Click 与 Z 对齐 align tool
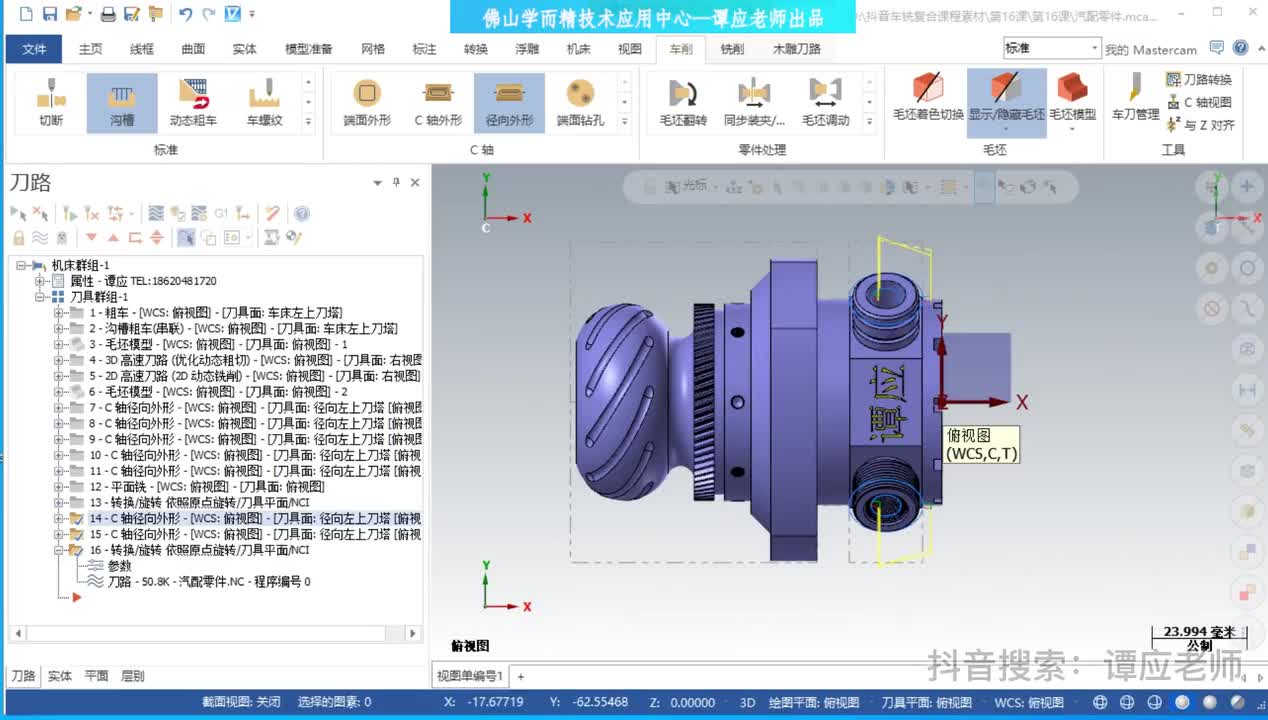The width and height of the screenshot is (1268, 720). pyautogui.click(x=1200, y=125)
